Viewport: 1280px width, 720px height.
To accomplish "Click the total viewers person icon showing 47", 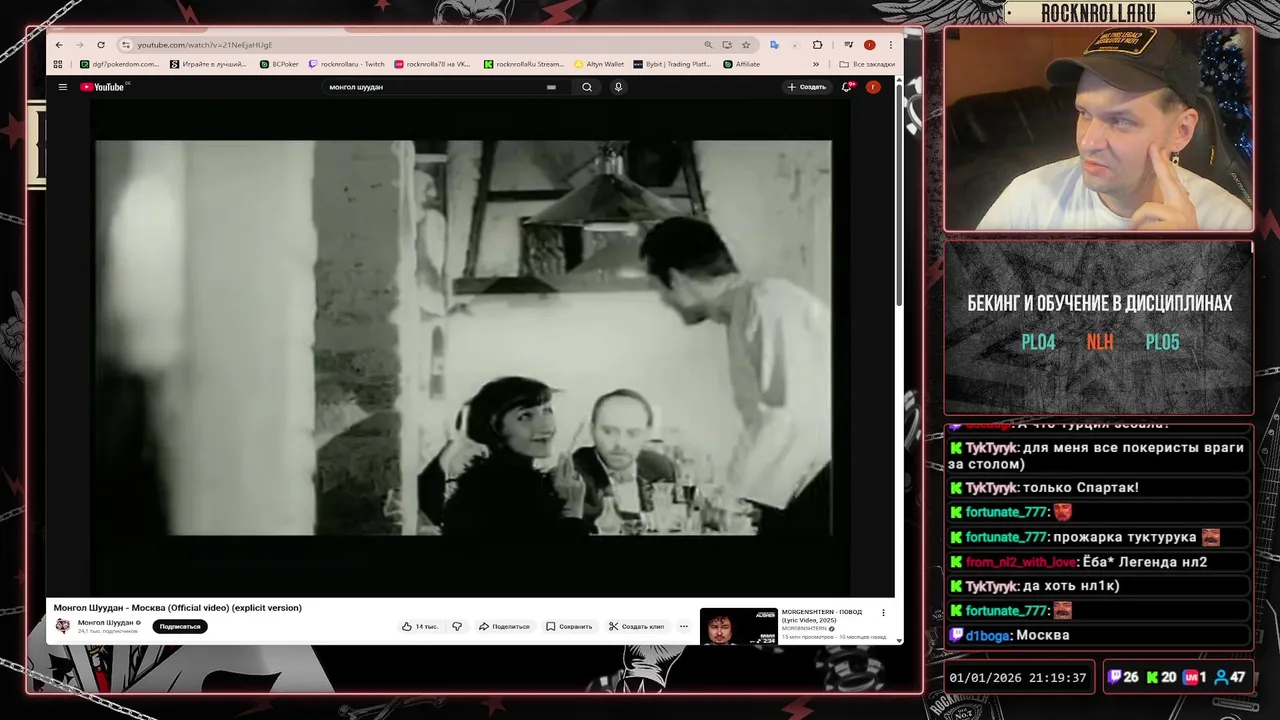I will [x=1221, y=677].
